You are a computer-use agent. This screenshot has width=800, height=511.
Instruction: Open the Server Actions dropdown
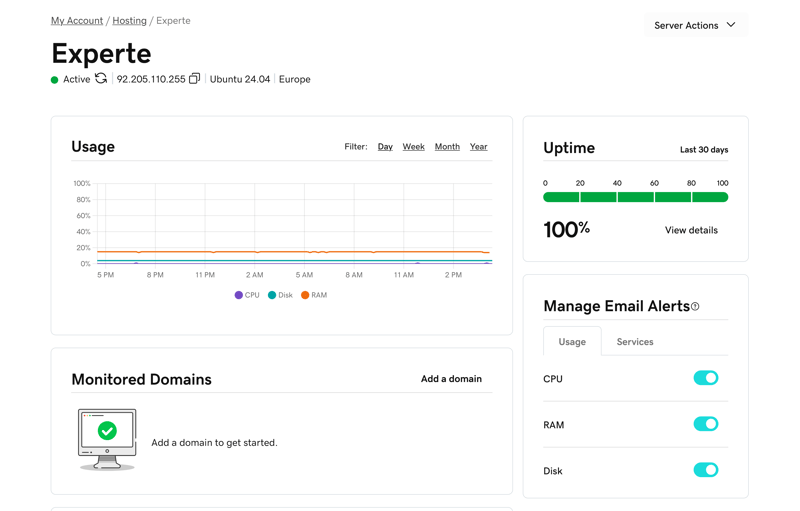pyautogui.click(x=695, y=25)
